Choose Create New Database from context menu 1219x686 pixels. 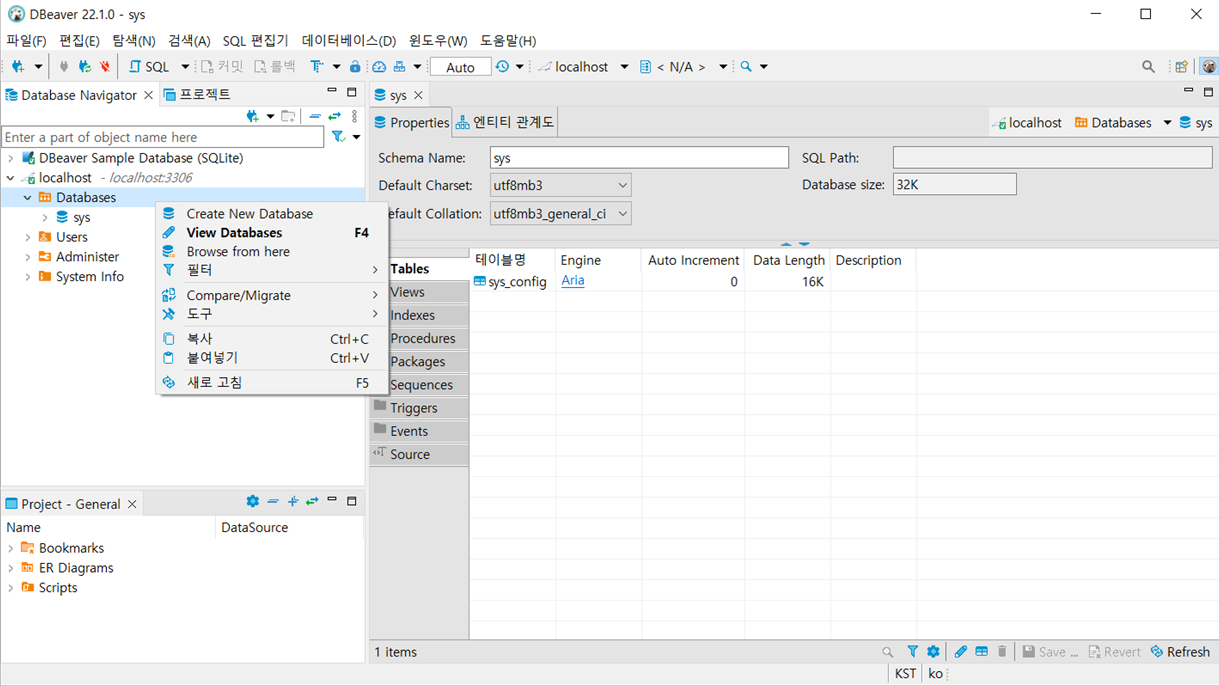point(271,214)
